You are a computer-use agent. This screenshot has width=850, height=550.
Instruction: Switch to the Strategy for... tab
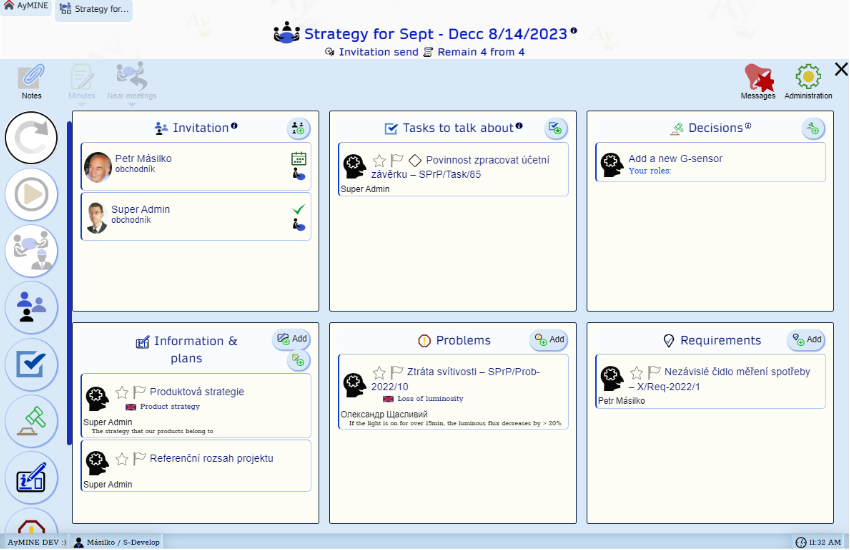(x=94, y=10)
